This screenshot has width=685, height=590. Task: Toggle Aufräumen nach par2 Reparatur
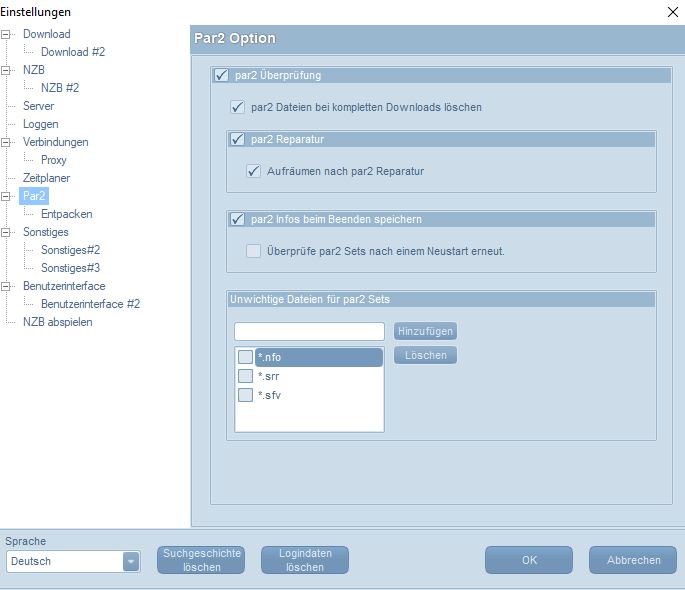click(x=254, y=171)
